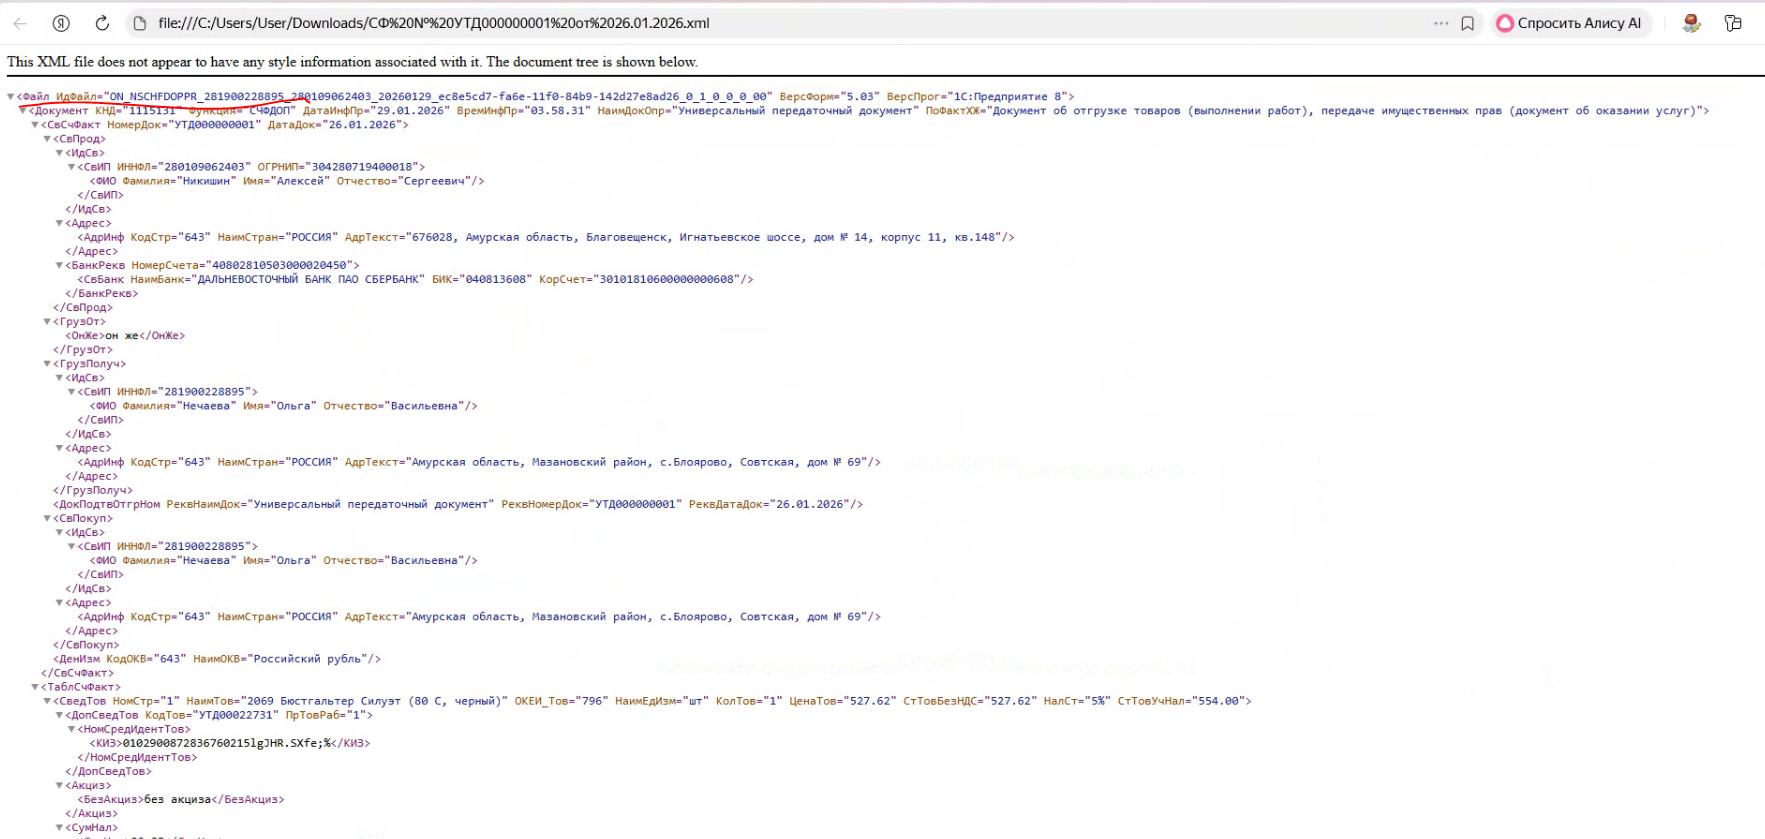Click the 'без акциза' text
This screenshot has height=839, width=1765.
[x=178, y=799]
